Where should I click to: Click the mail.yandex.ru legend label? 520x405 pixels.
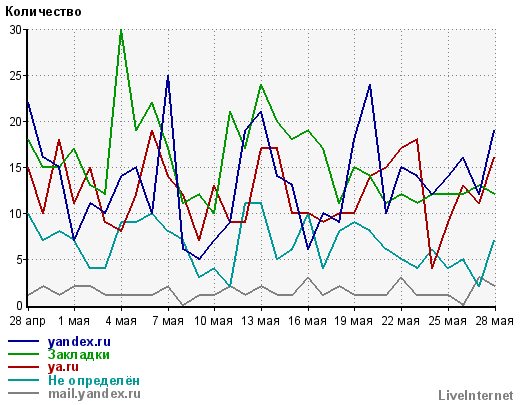(x=94, y=394)
